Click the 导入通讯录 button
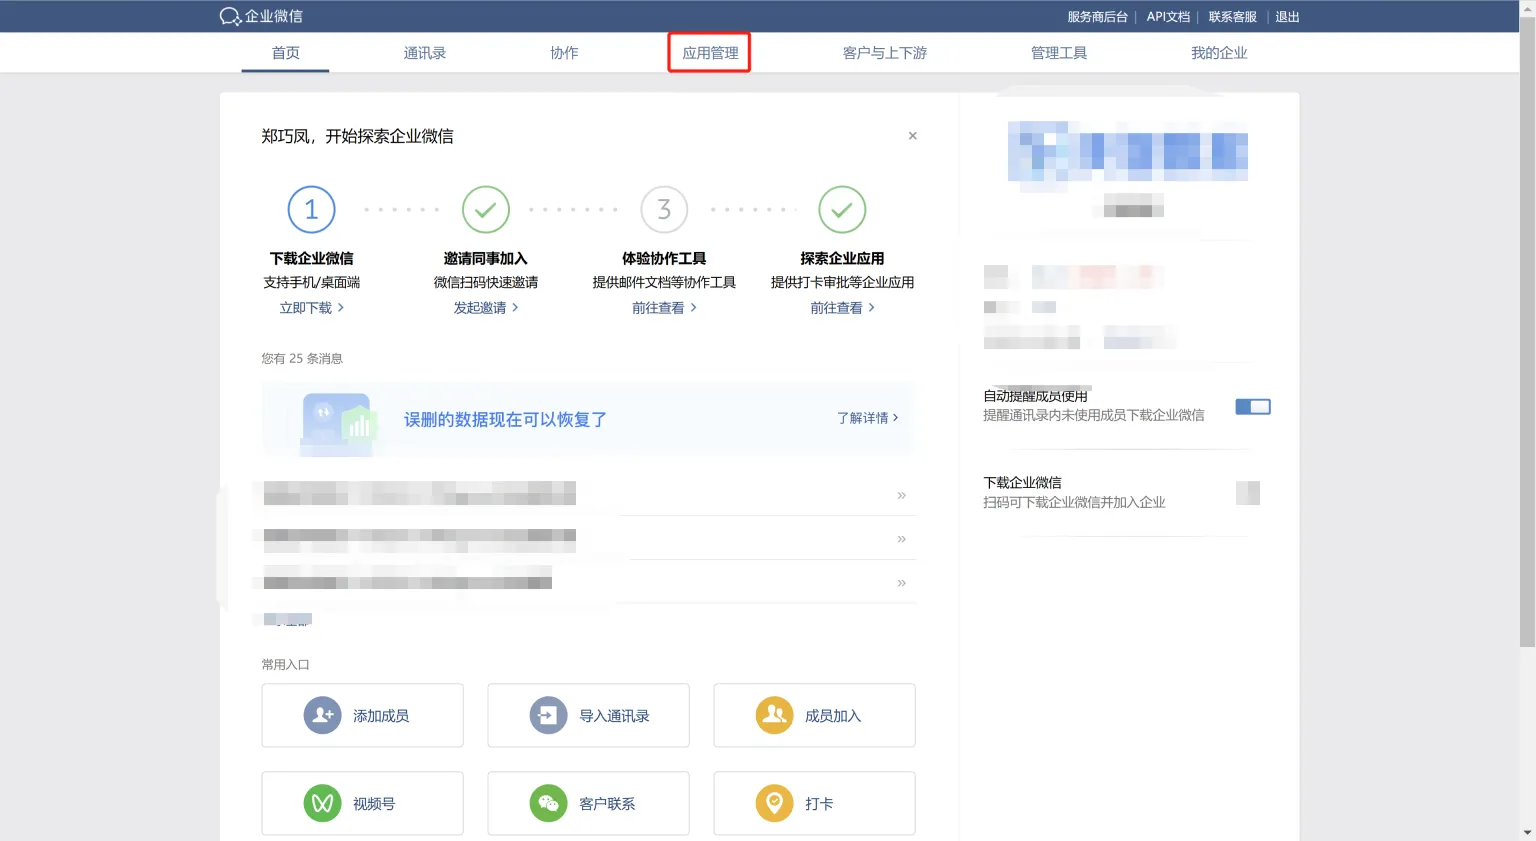The image size is (1536, 841). (x=588, y=715)
